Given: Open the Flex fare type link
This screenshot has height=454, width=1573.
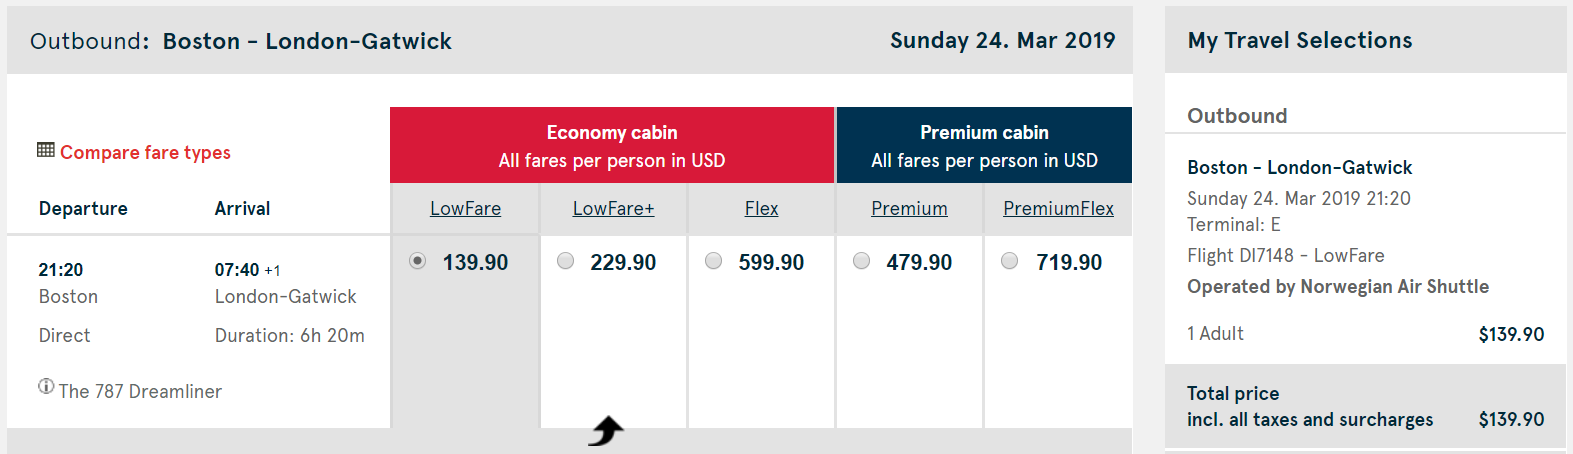Looking at the screenshot, I should [761, 208].
